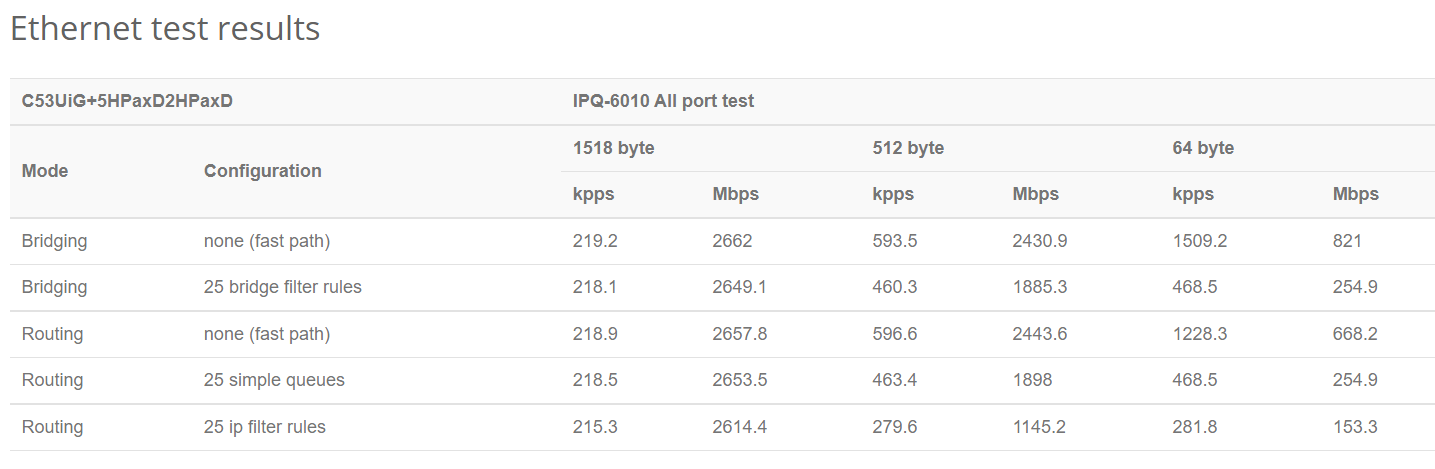Viewport: 1435px width, 469px height.
Task: Click the Bridging none (fast path) row
Action: pos(722,241)
